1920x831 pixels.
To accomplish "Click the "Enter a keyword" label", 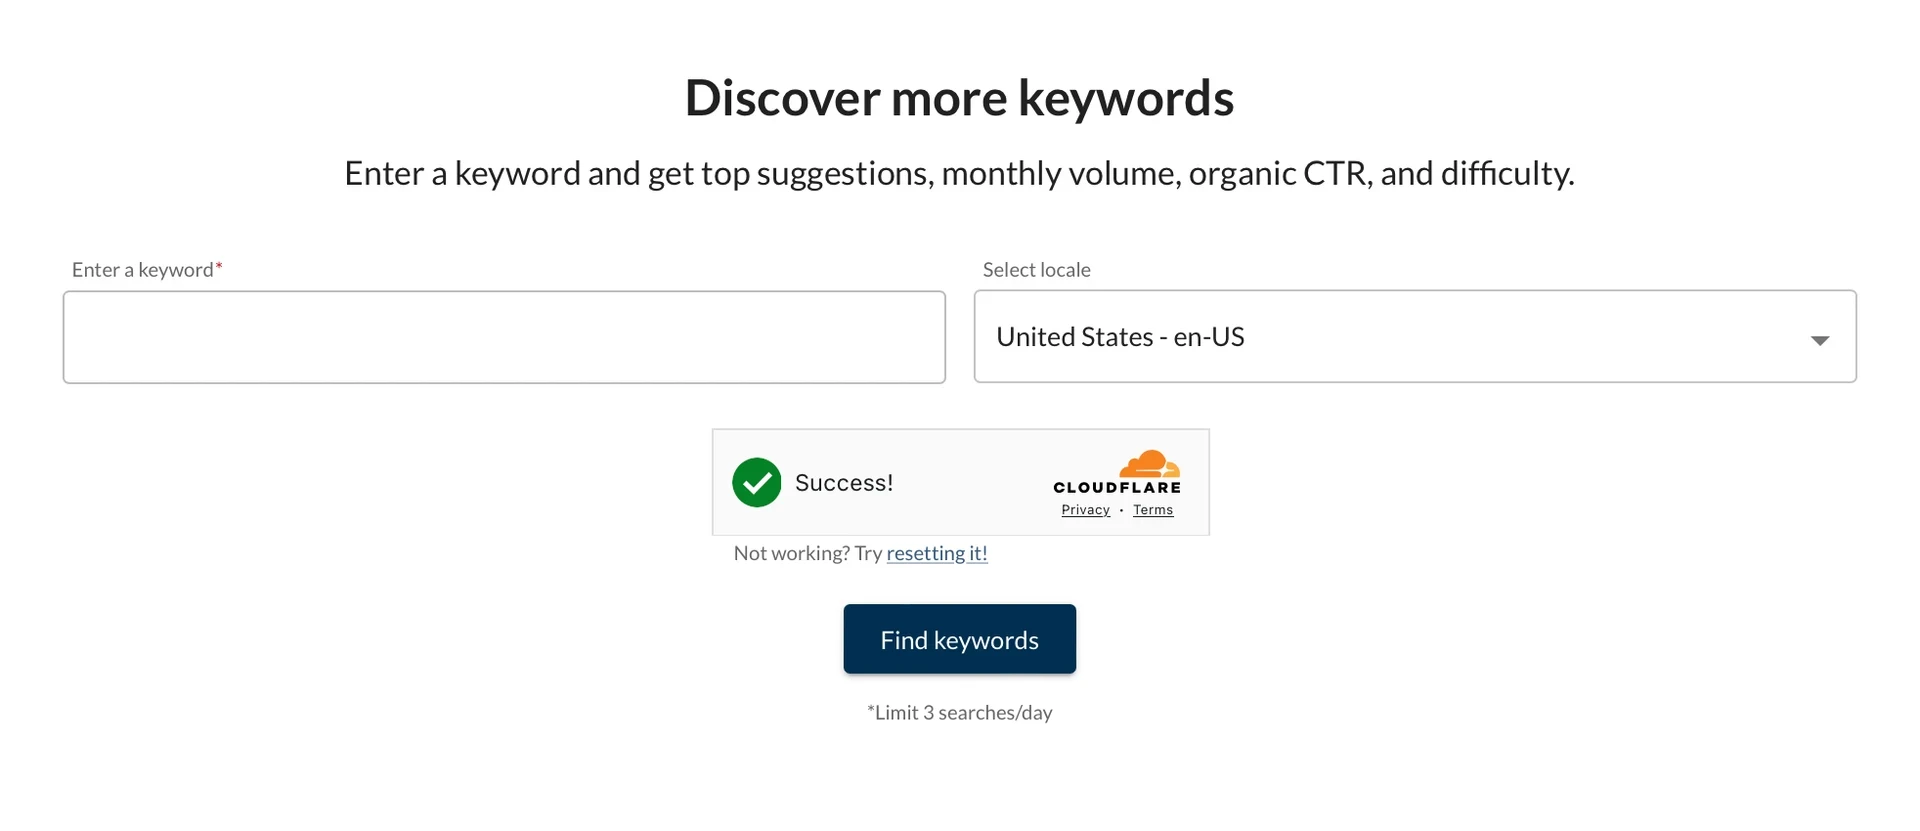I will (x=142, y=270).
